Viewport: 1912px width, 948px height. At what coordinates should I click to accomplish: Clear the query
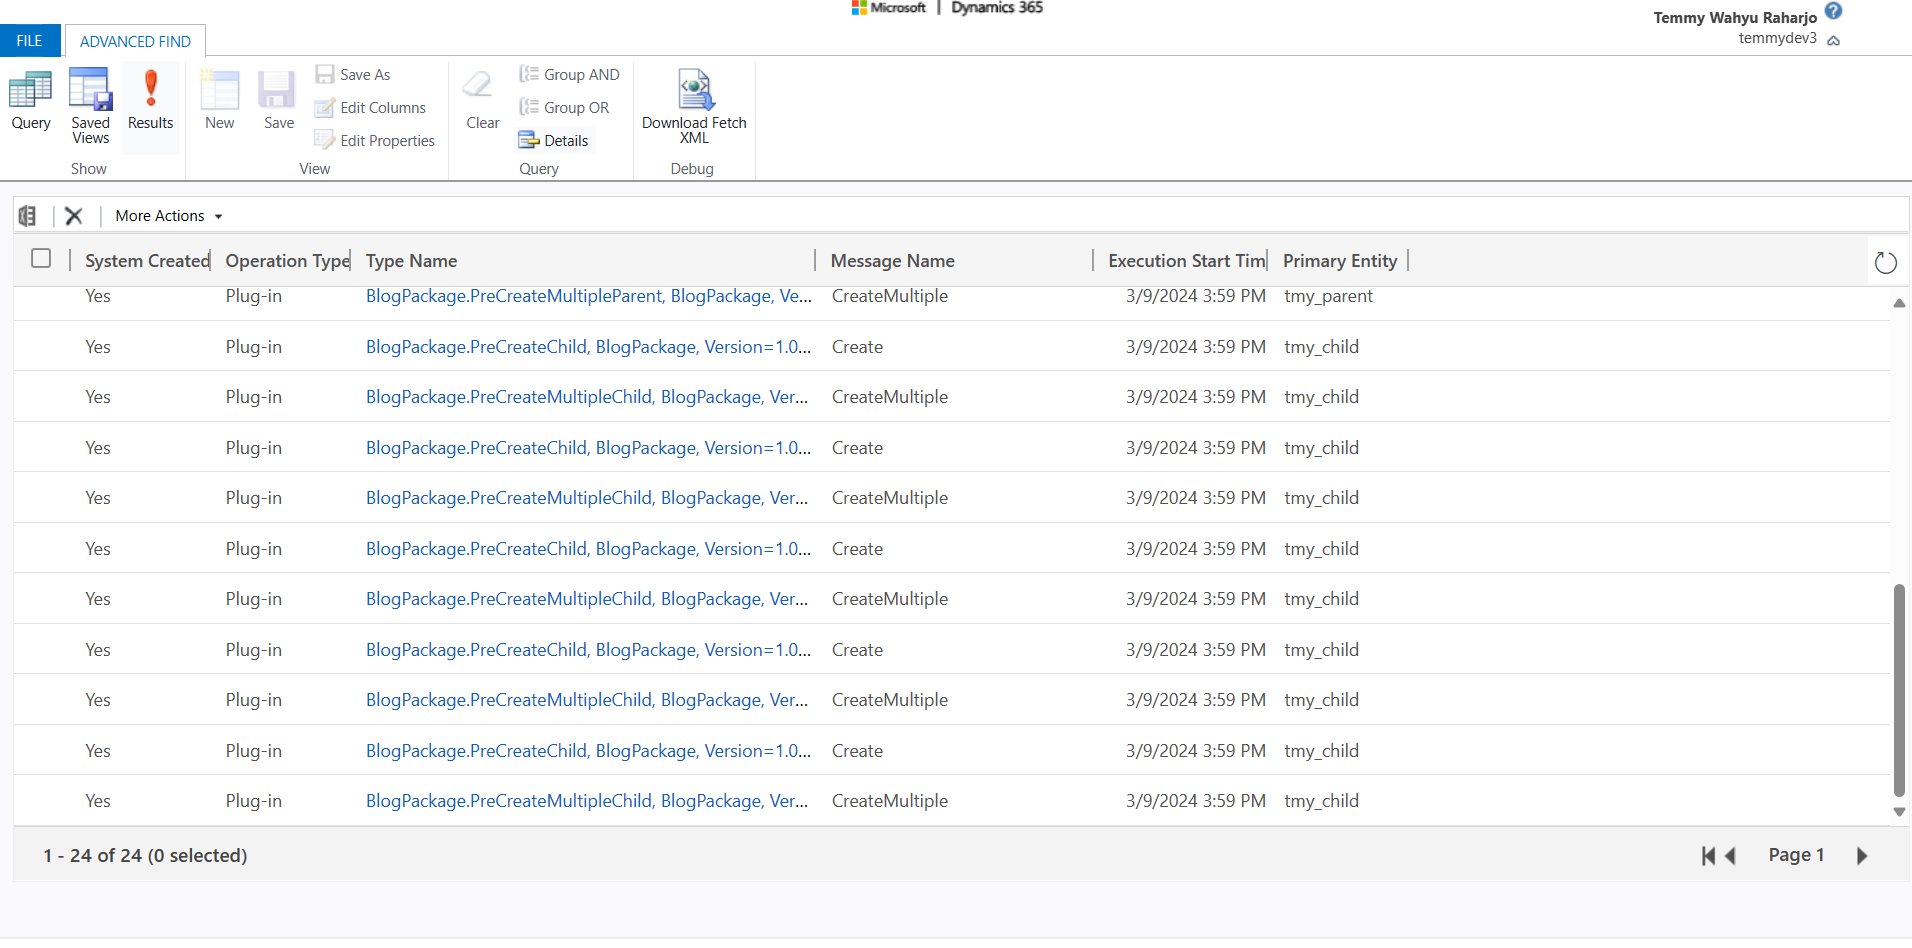pos(482,101)
